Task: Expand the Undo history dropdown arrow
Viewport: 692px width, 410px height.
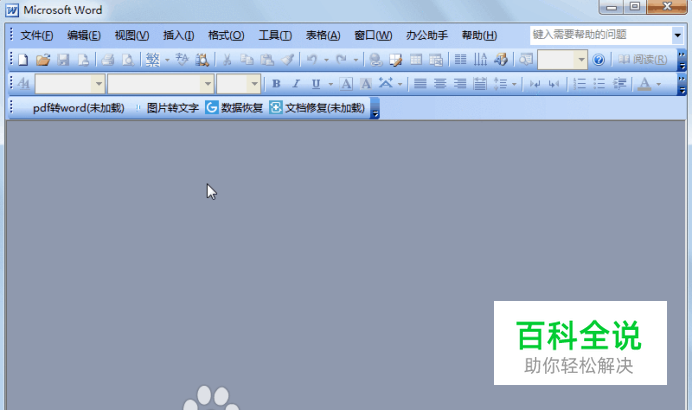Action: (326, 60)
